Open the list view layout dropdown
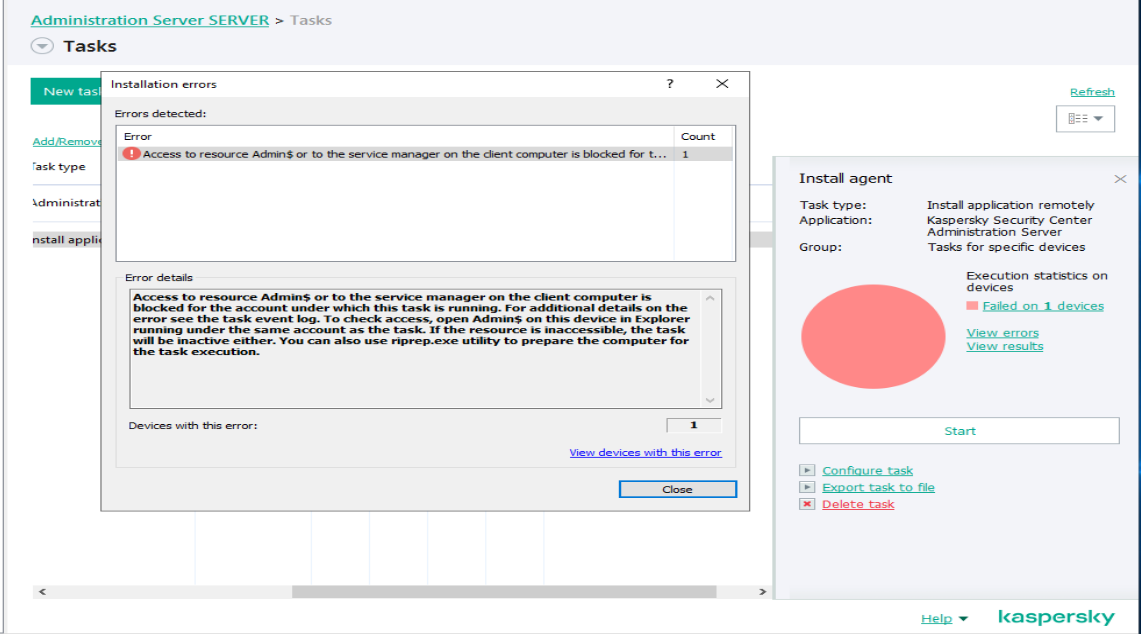Viewport: 1141px width, 634px height. tap(1085, 119)
